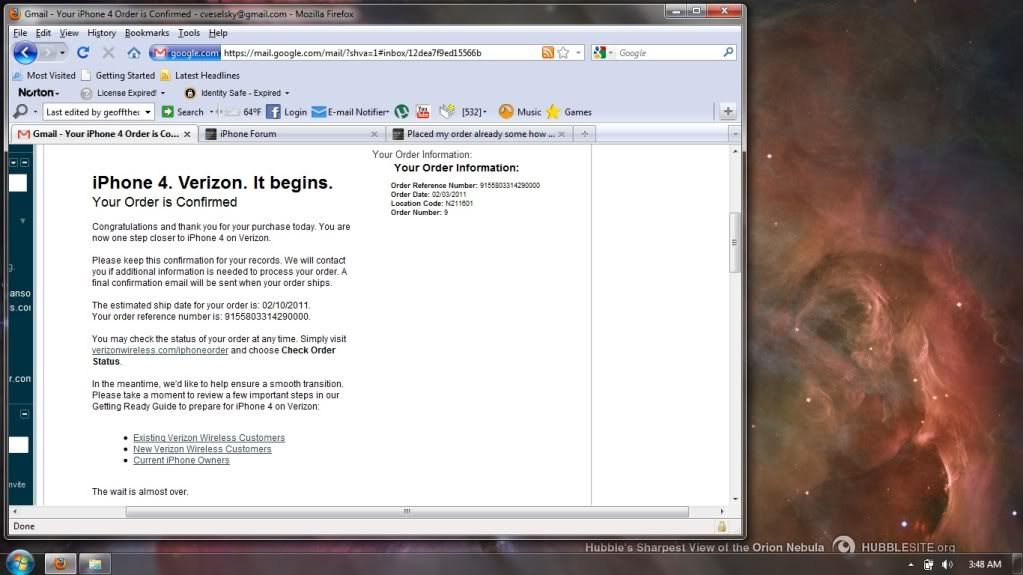Click the toolbar magnifier search icon
1023x575 pixels.
20,112
